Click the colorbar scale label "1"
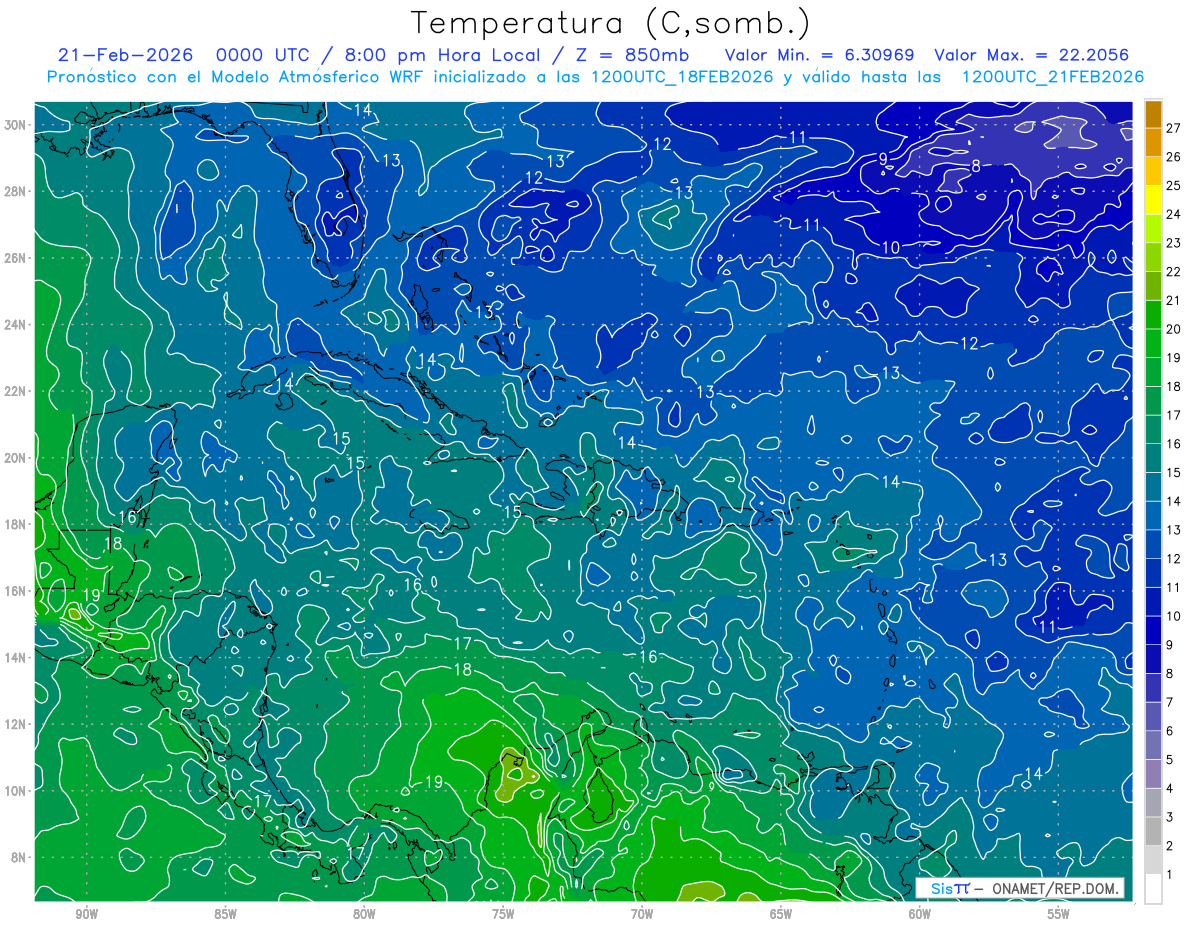1200x927 pixels. [1170, 875]
